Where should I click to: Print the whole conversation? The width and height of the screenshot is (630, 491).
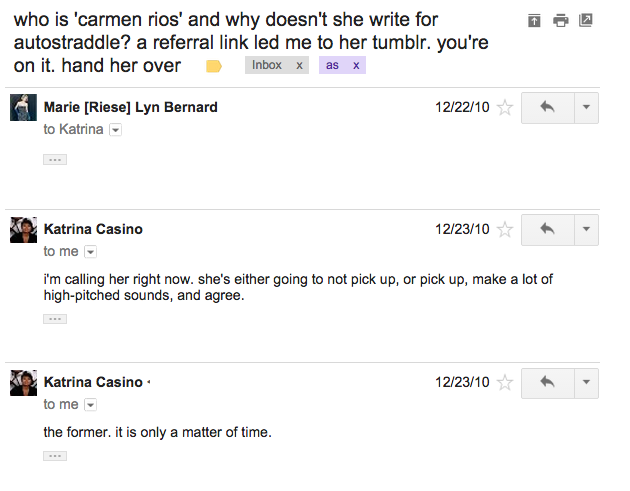click(560, 21)
